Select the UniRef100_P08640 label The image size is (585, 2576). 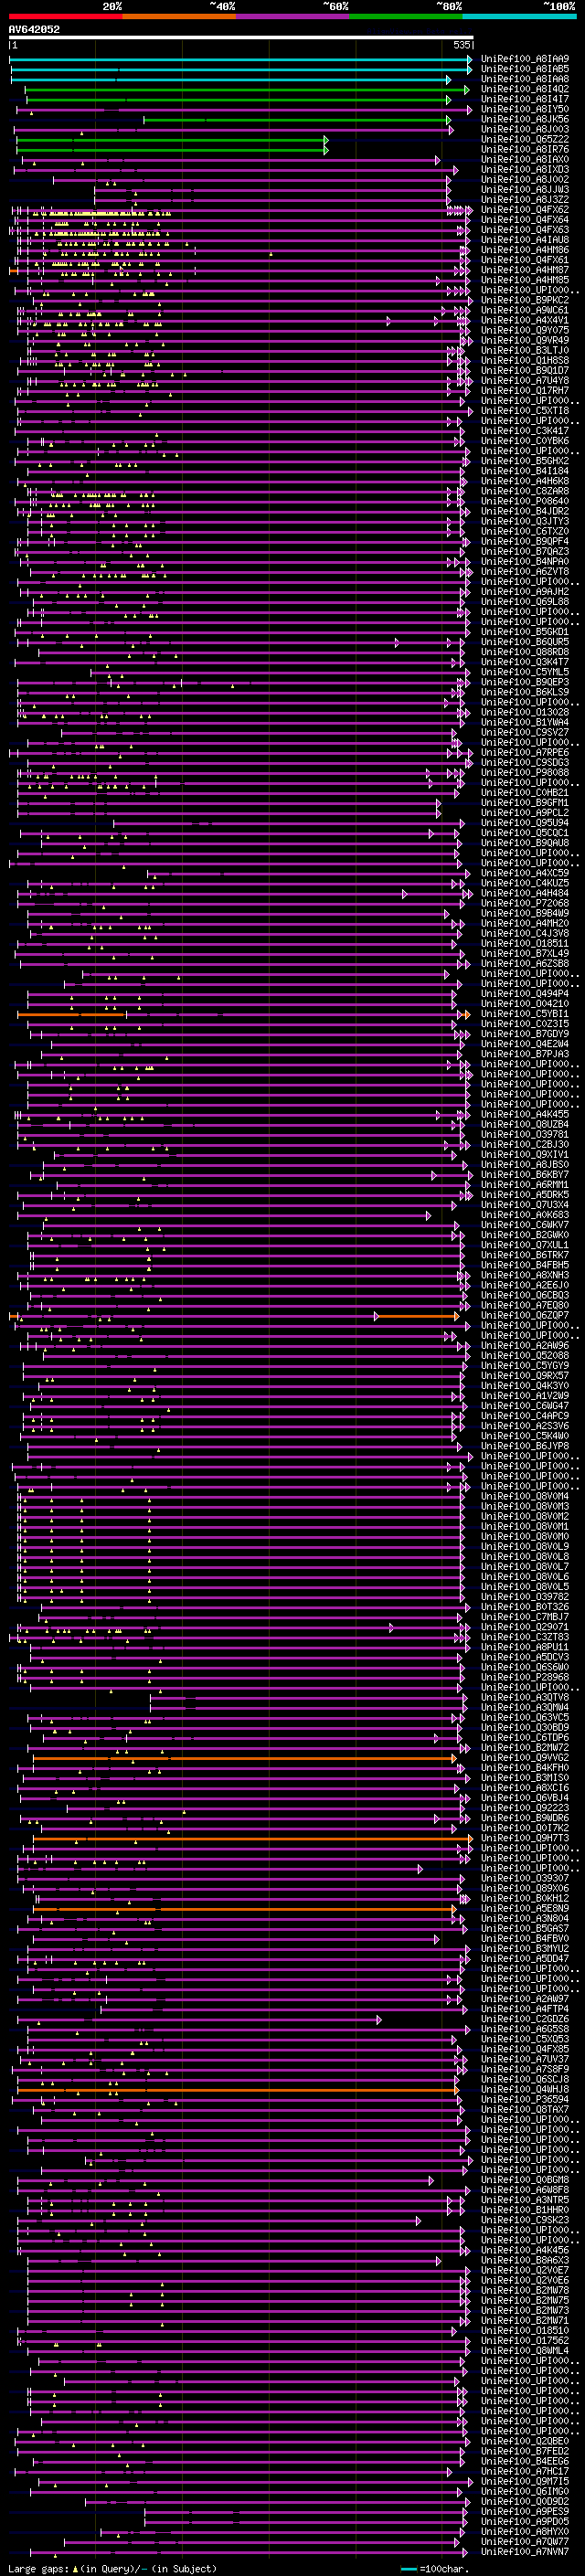pos(525,501)
